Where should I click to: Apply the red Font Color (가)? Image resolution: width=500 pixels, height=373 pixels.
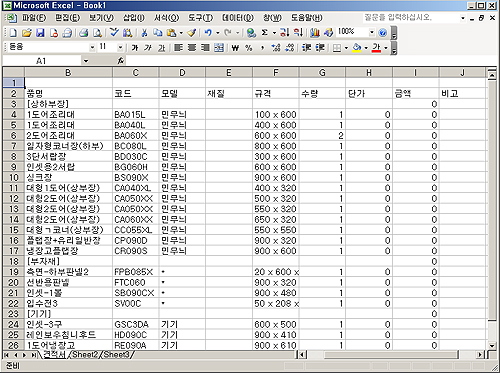coord(377,48)
